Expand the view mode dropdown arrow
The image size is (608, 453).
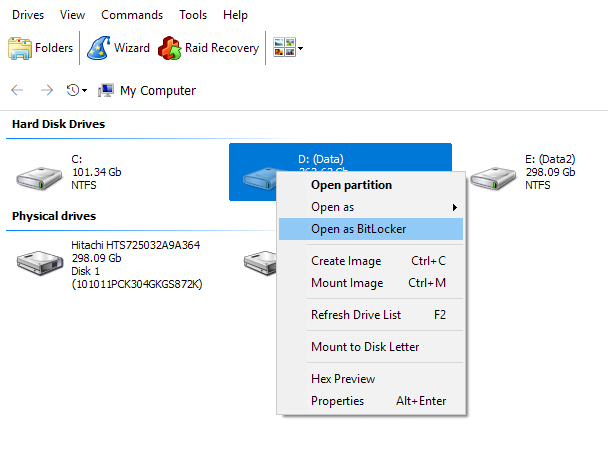click(301, 48)
